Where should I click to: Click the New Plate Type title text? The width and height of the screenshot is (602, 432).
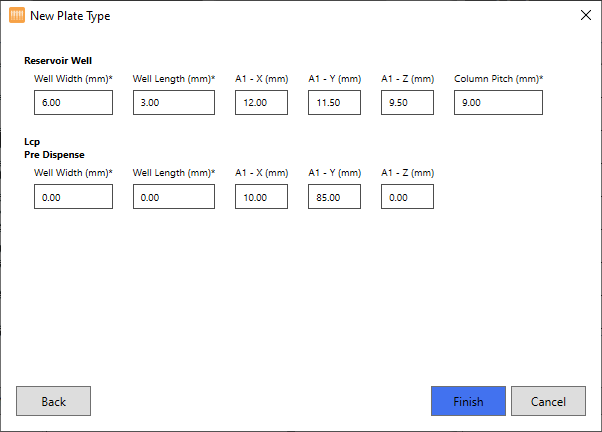click(70, 16)
